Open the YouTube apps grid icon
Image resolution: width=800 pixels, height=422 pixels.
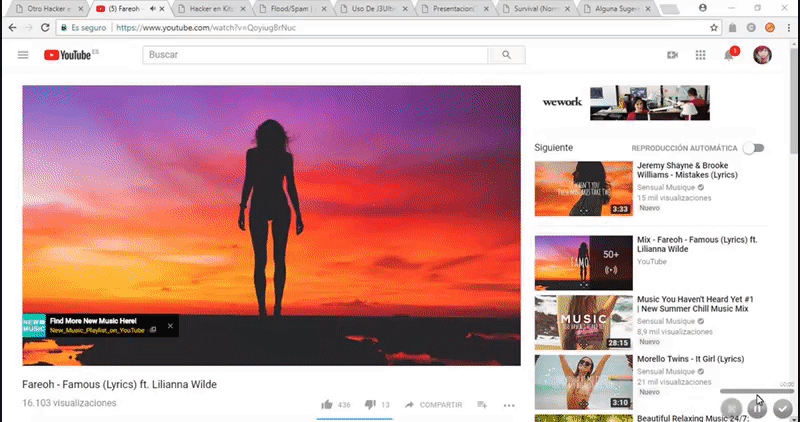tap(700, 55)
